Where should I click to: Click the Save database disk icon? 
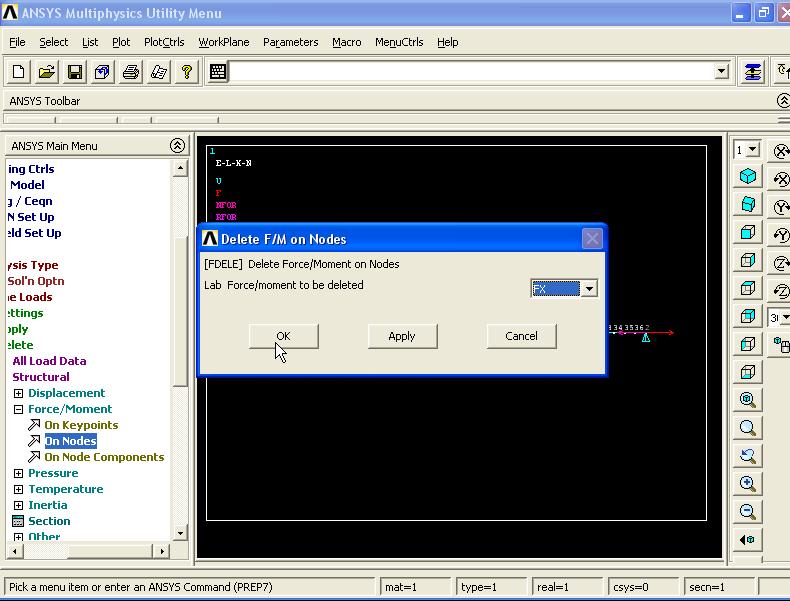pos(75,72)
